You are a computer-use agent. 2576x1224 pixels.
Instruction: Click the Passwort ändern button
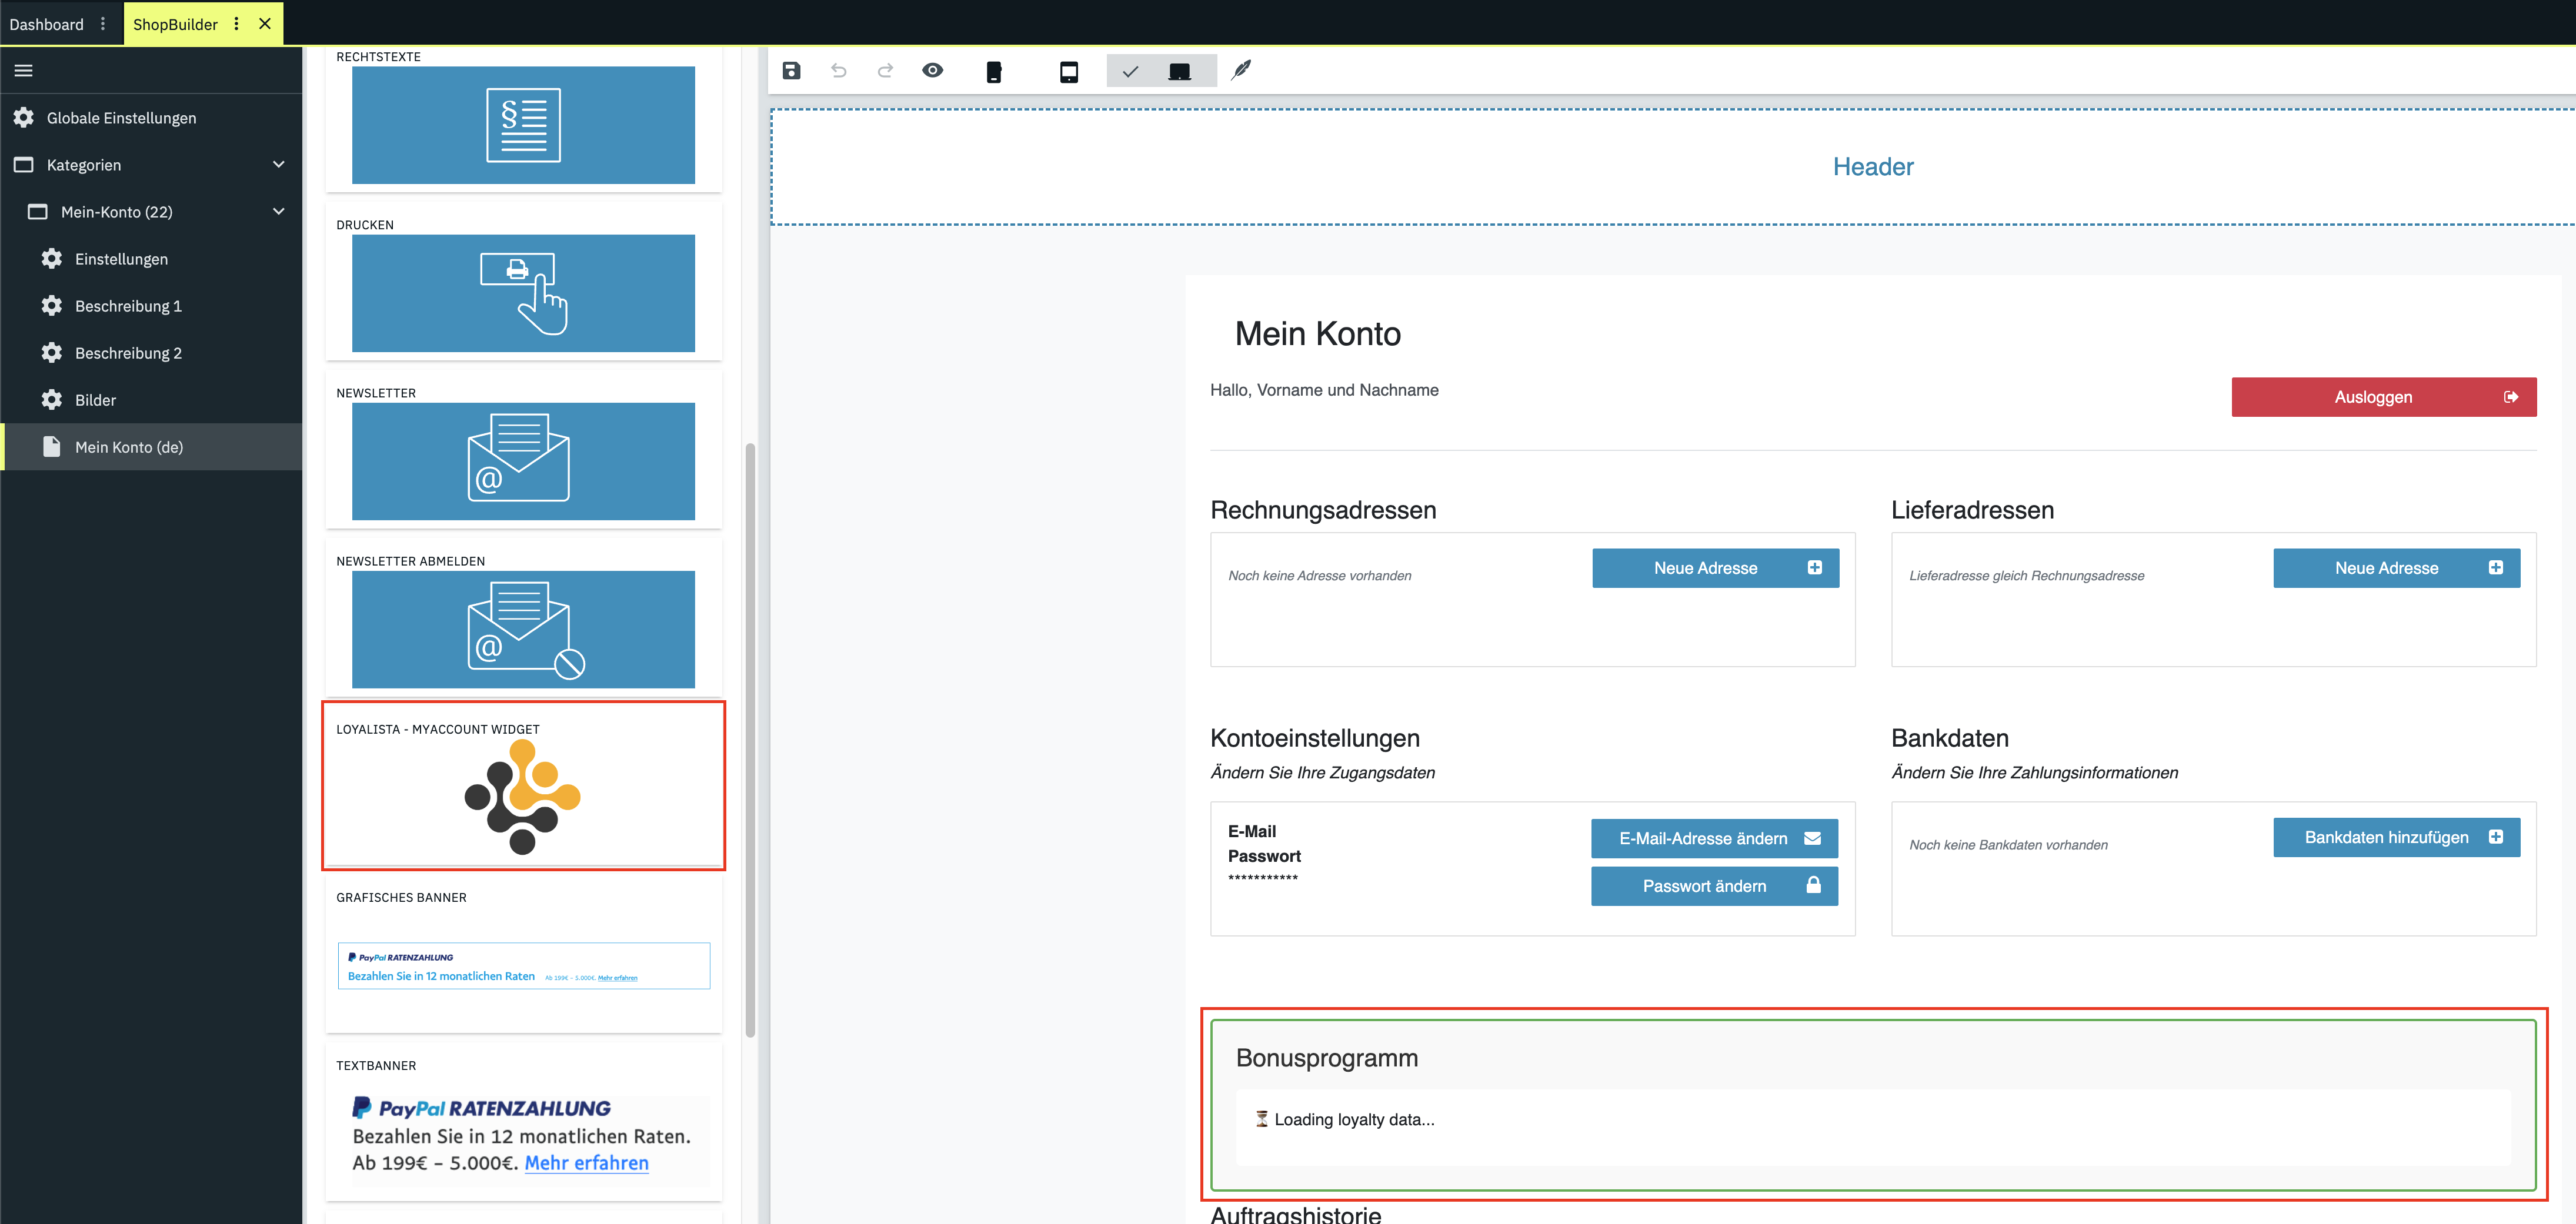pos(1714,886)
